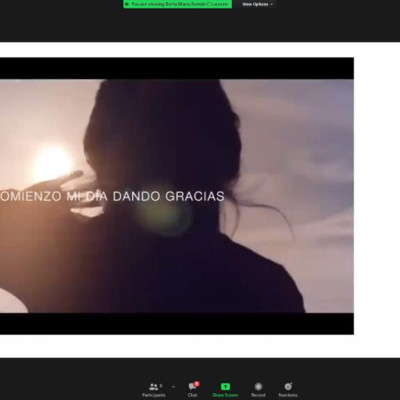Click the Chat speech bubble icon
400x400 pixels.
pos(192,387)
